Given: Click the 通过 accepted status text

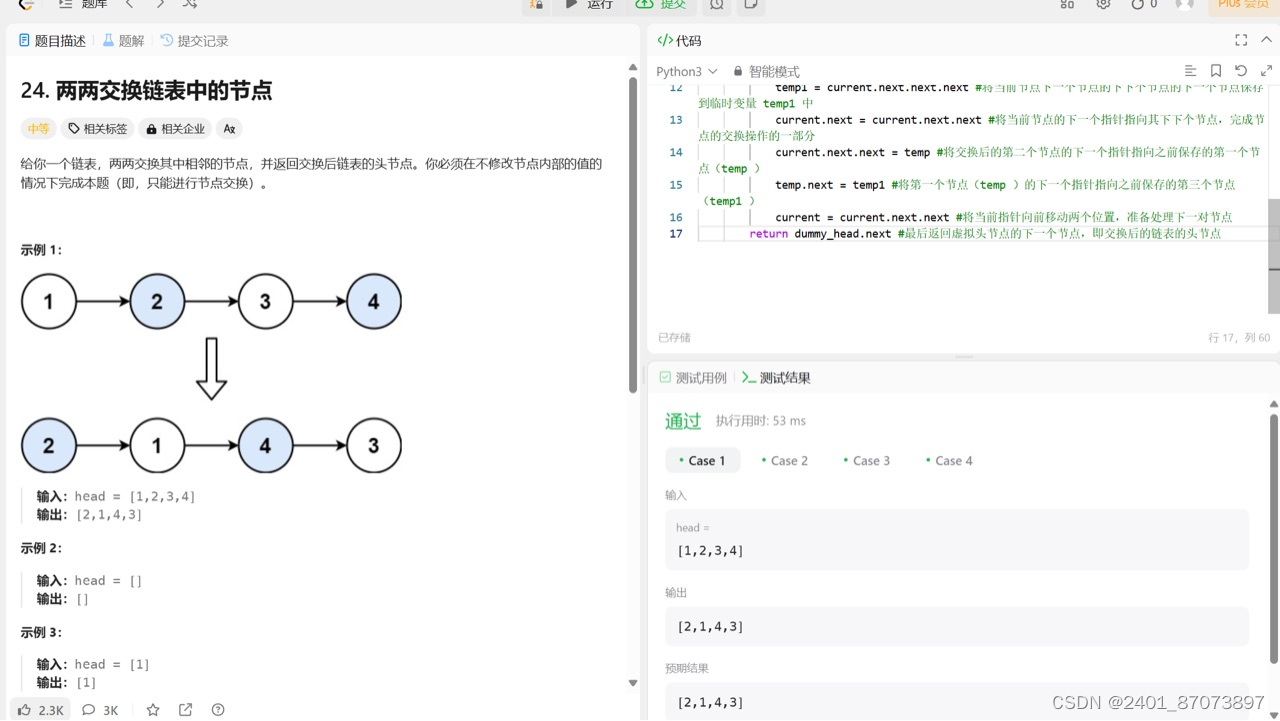Looking at the screenshot, I should pyautogui.click(x=683, y=421).
